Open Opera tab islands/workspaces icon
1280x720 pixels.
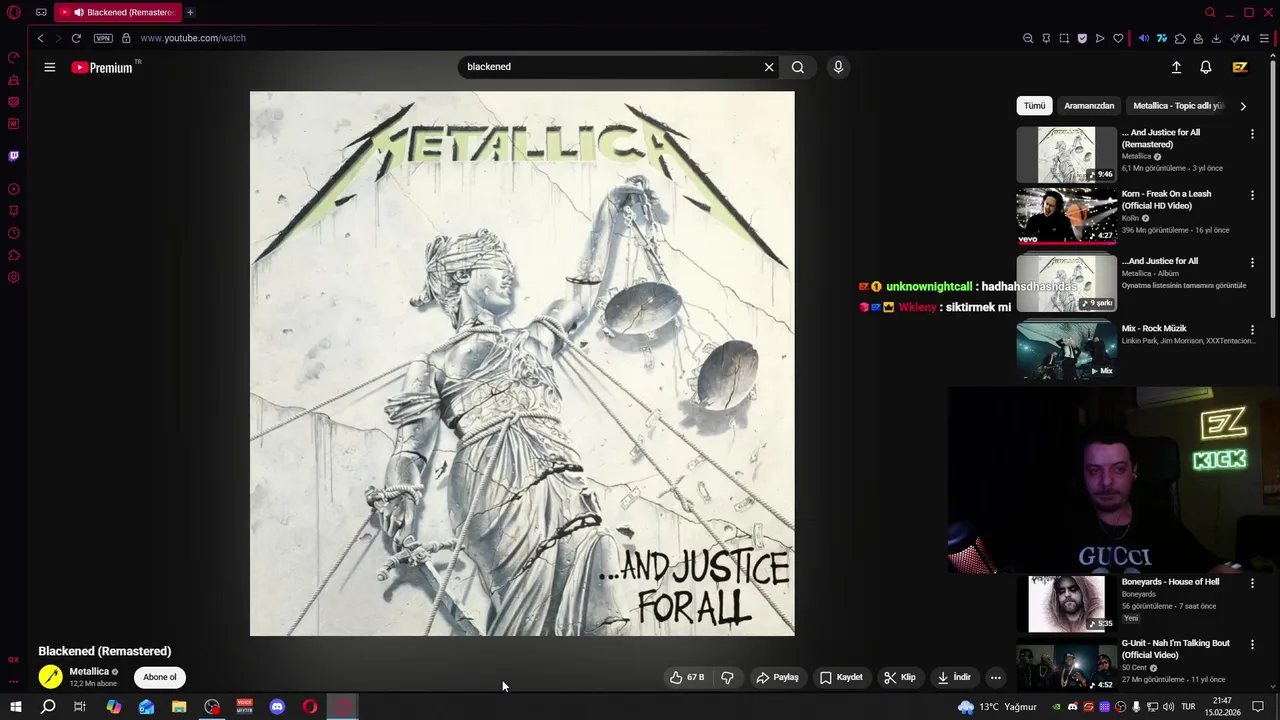coord(41,12)
